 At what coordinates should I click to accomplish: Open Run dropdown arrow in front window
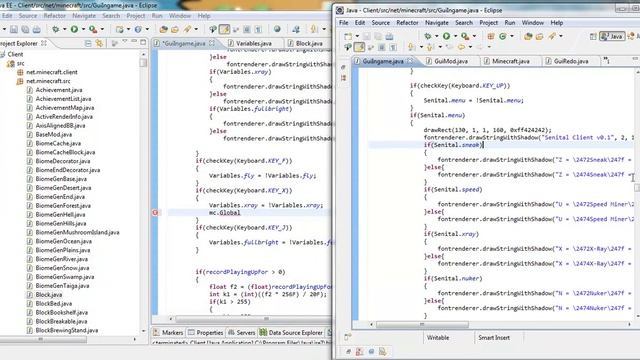(x=455, y=36)
